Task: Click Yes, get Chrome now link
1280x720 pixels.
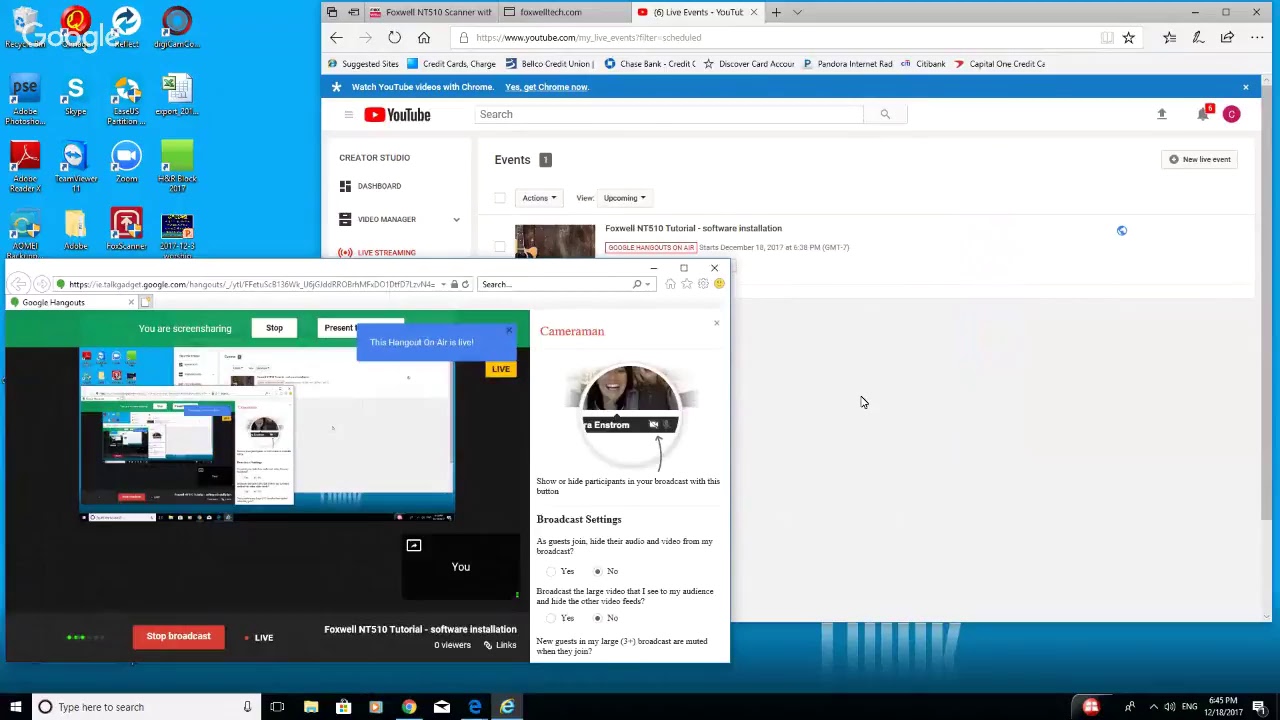Action: (546, 87)
